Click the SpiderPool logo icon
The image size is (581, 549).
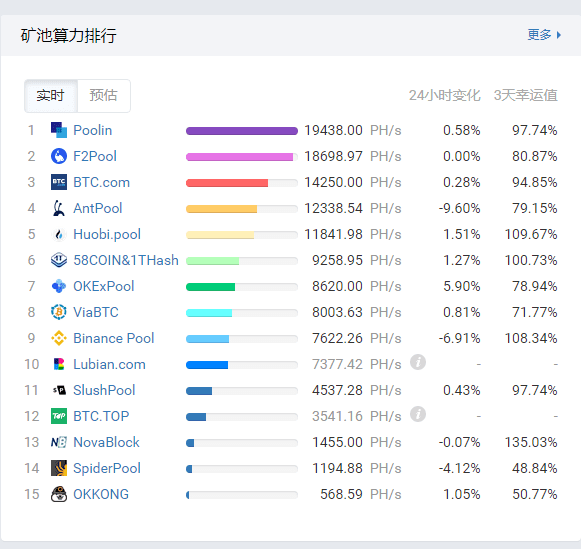59,468
